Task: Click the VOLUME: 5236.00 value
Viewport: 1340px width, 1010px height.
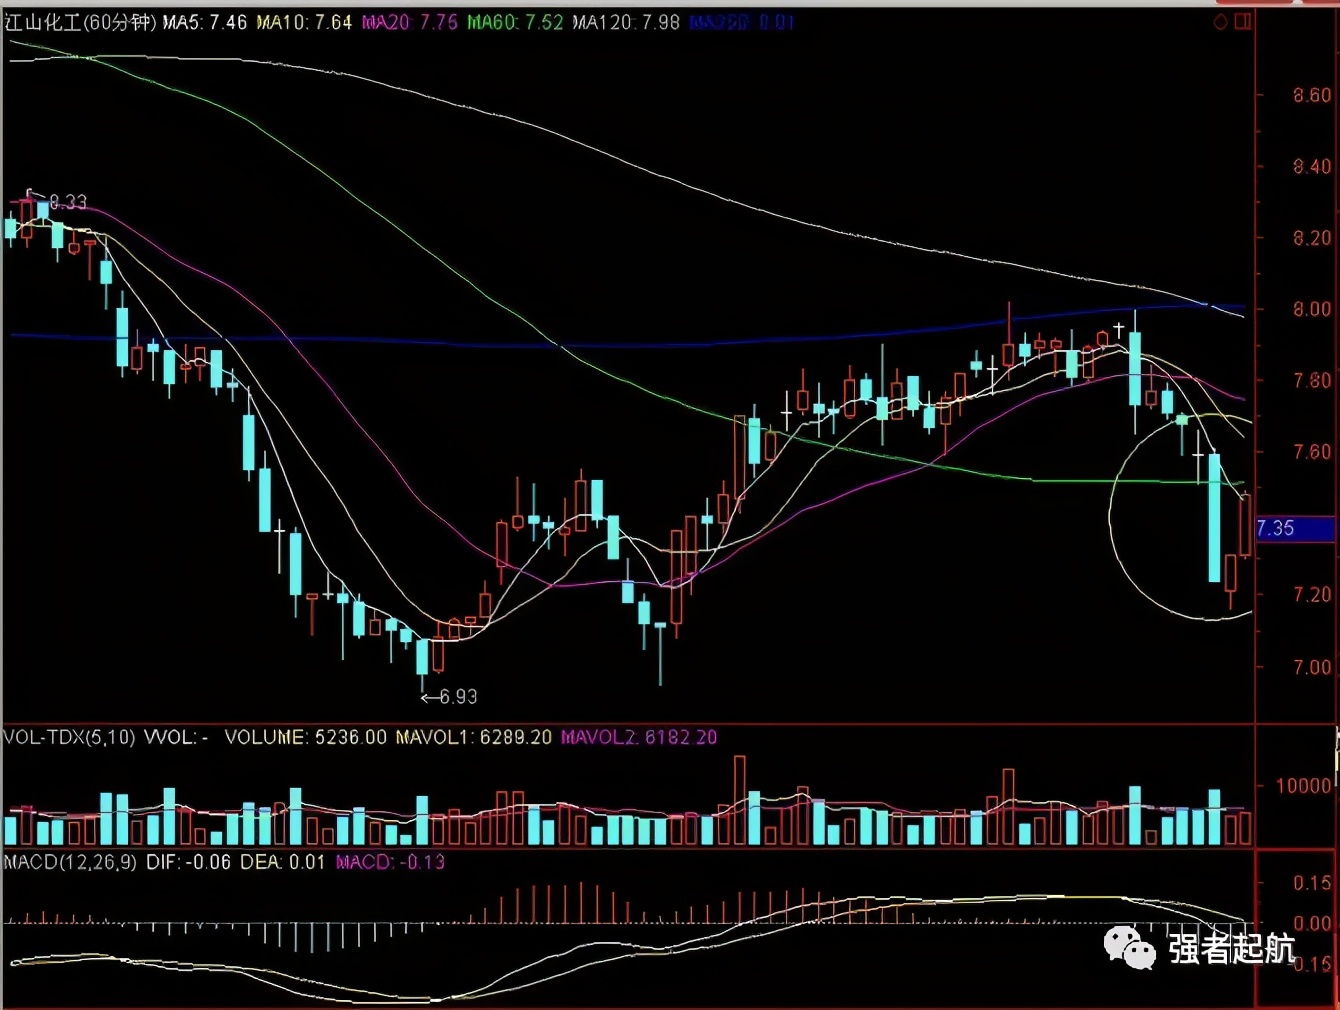Action: 305,737
